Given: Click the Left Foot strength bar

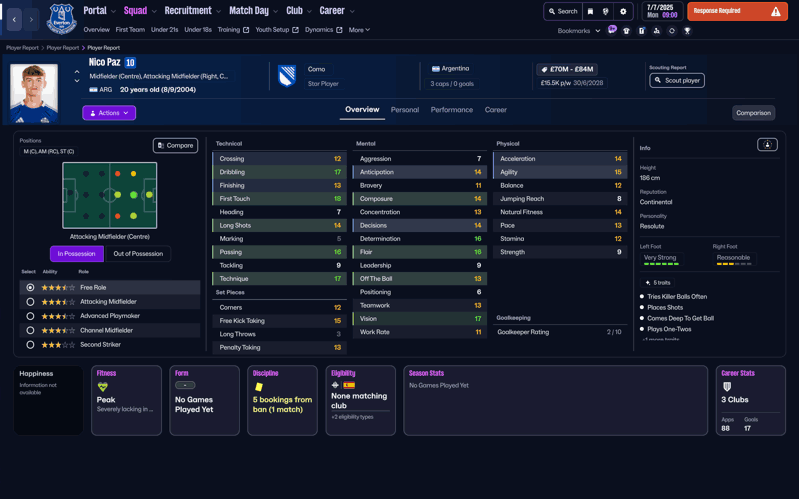Looking at the screenshot, I should click(660, 264).
